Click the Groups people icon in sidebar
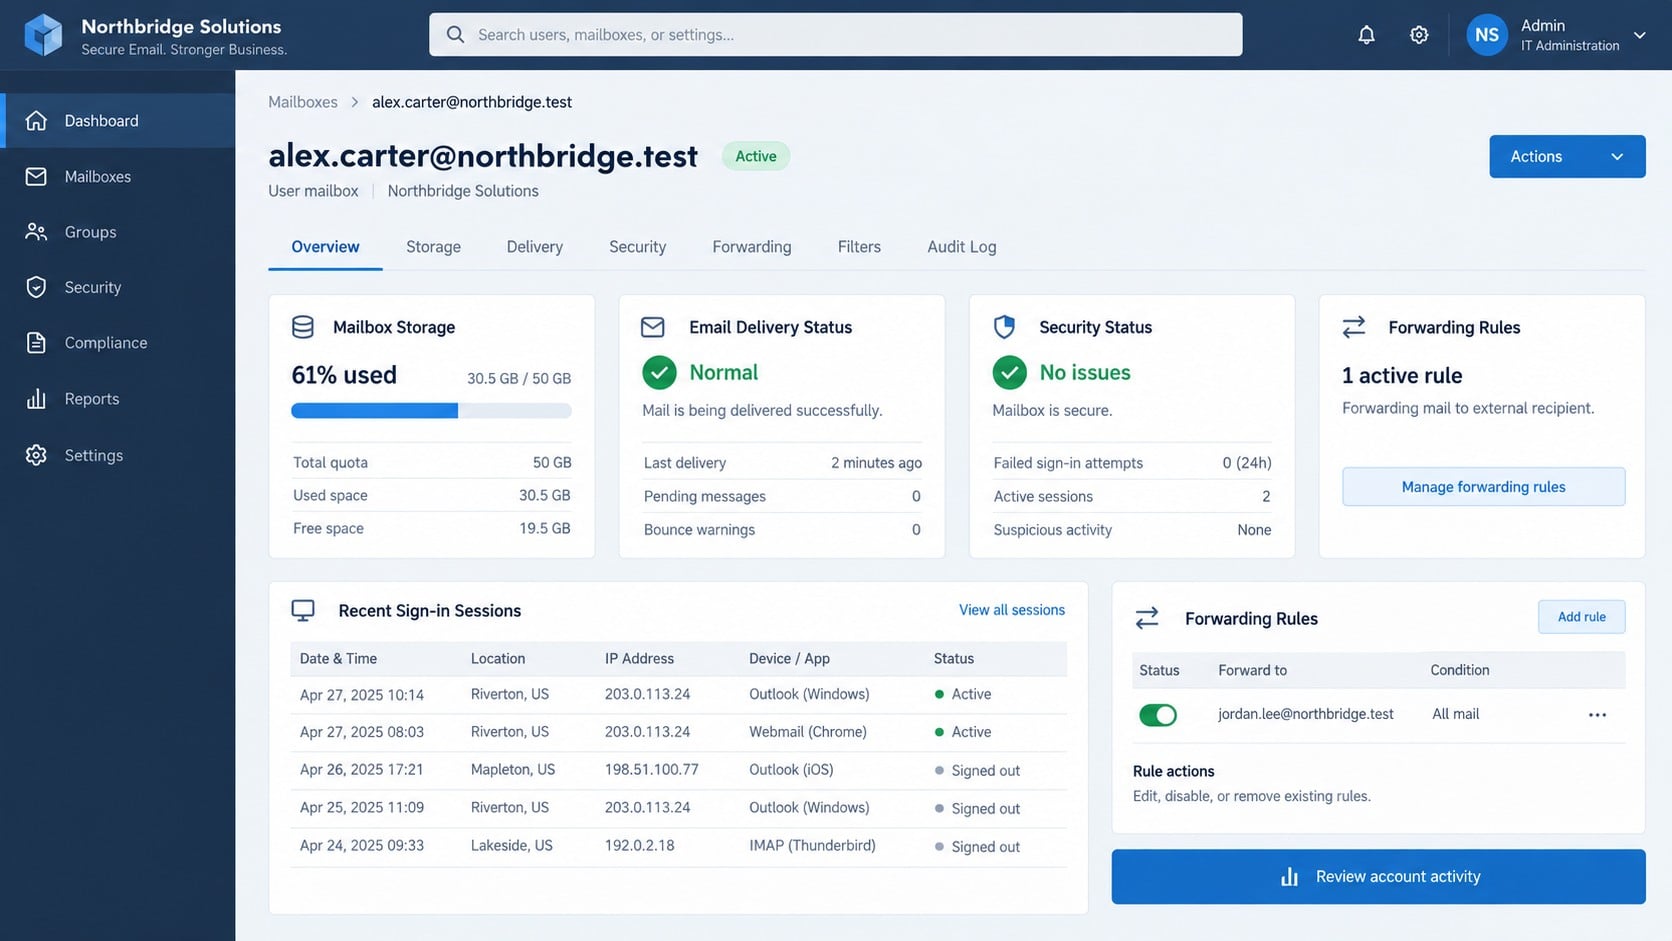The width and height of the screenshot is (1672, 941). point(36,232)
